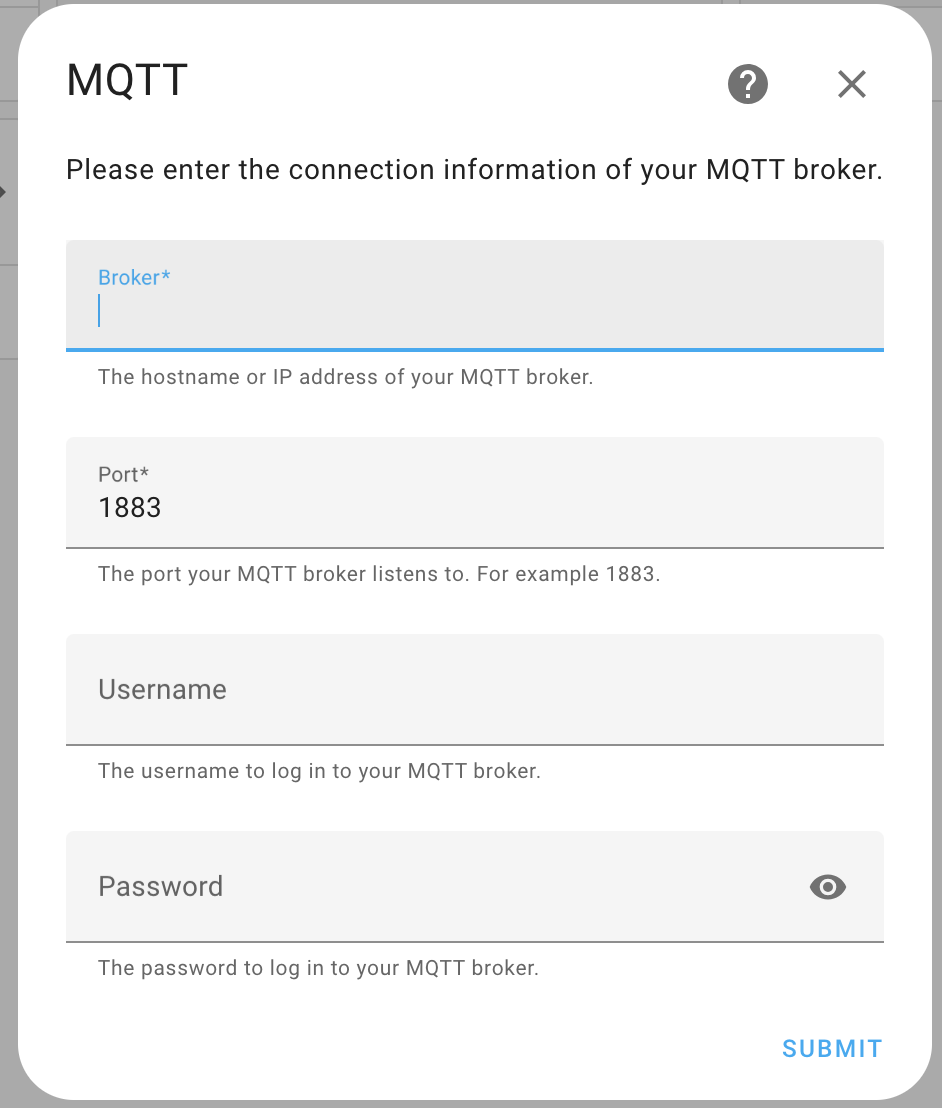The height and width of the screenshot is (1108, 942).
Task: Close the MQTT dialog with the X
Action: 852,84
